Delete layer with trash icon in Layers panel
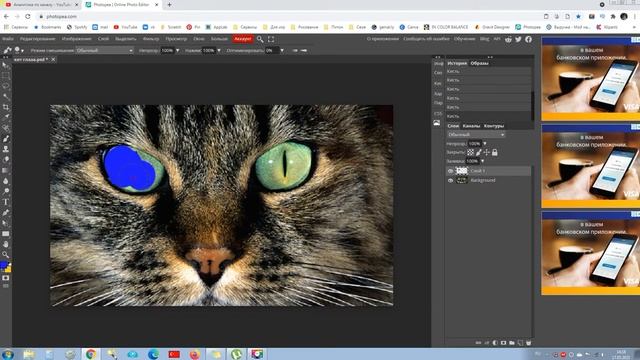This screenshot has width=640, height=360. 529,343
